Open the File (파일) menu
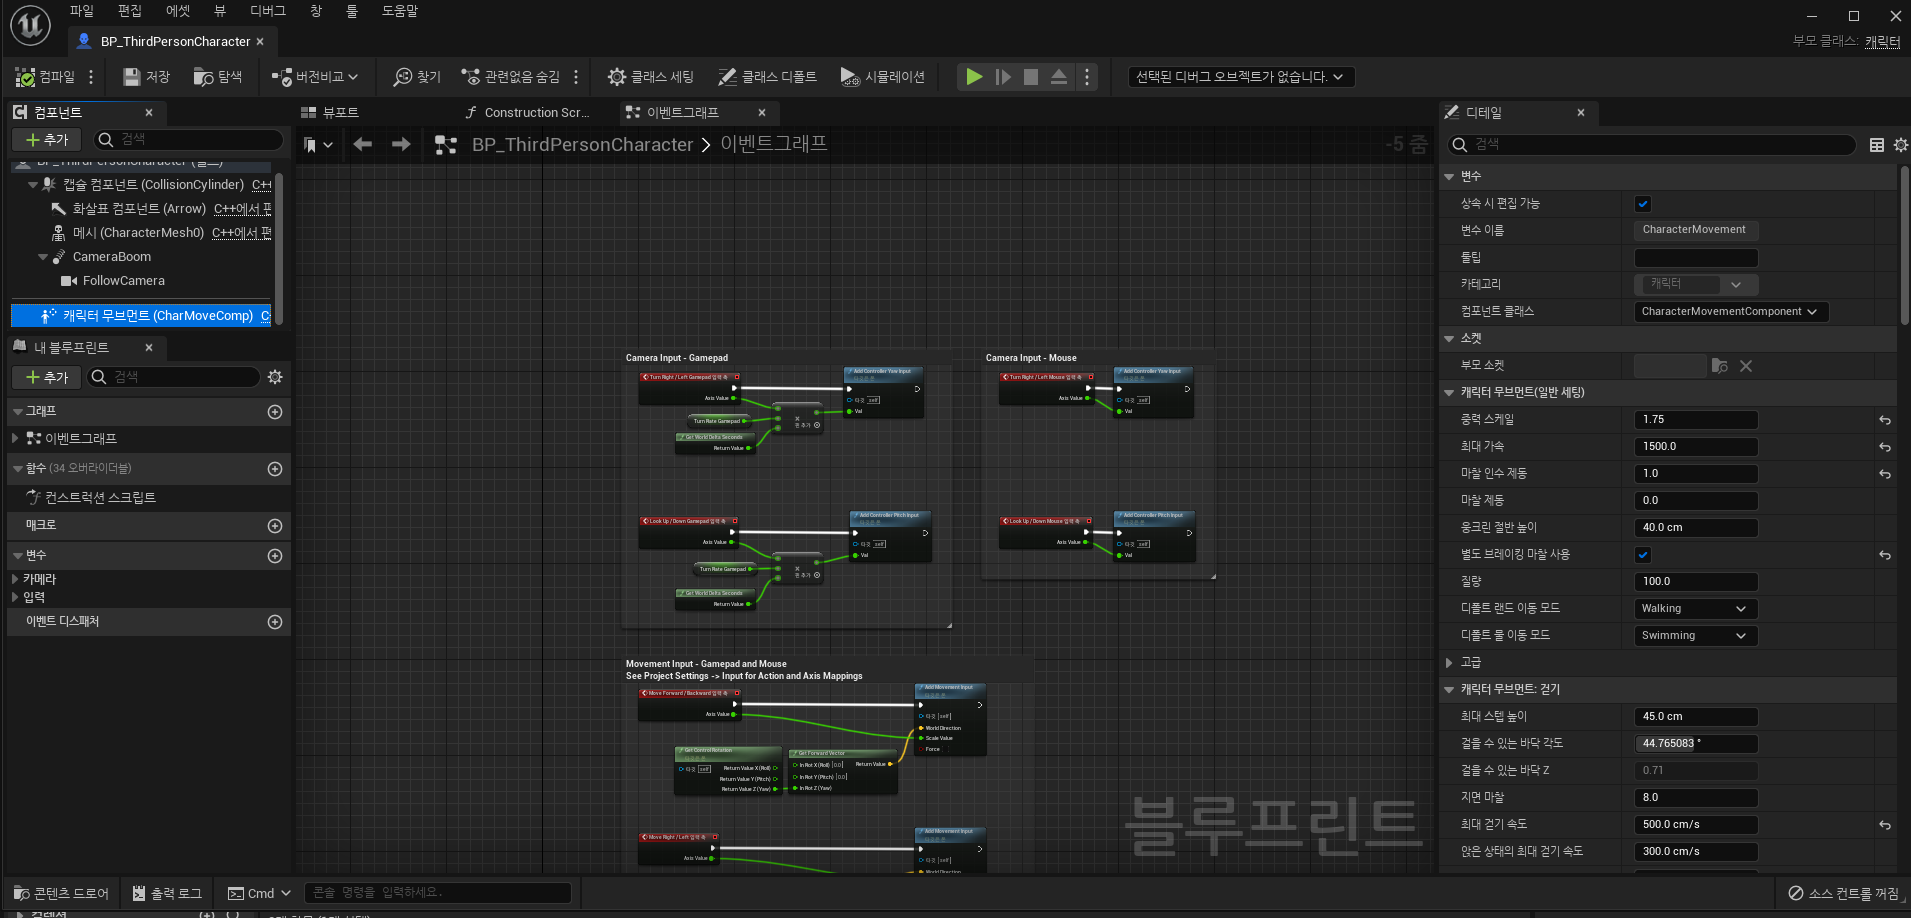Image resolution: width=1911 pixels, height=918 pixels. pyautogui.click(x=82, y=11)
